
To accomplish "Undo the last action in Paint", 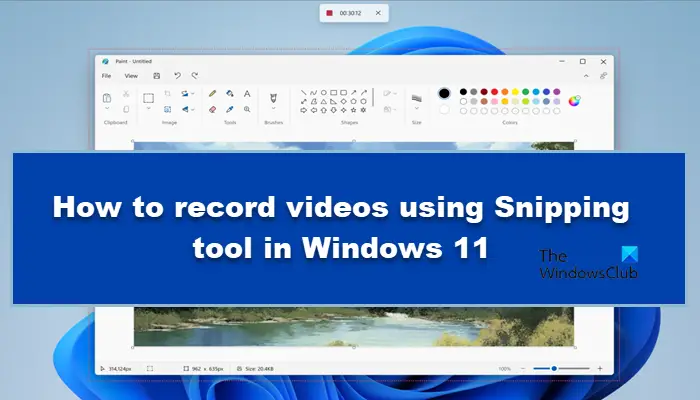I will click(177, 76).
